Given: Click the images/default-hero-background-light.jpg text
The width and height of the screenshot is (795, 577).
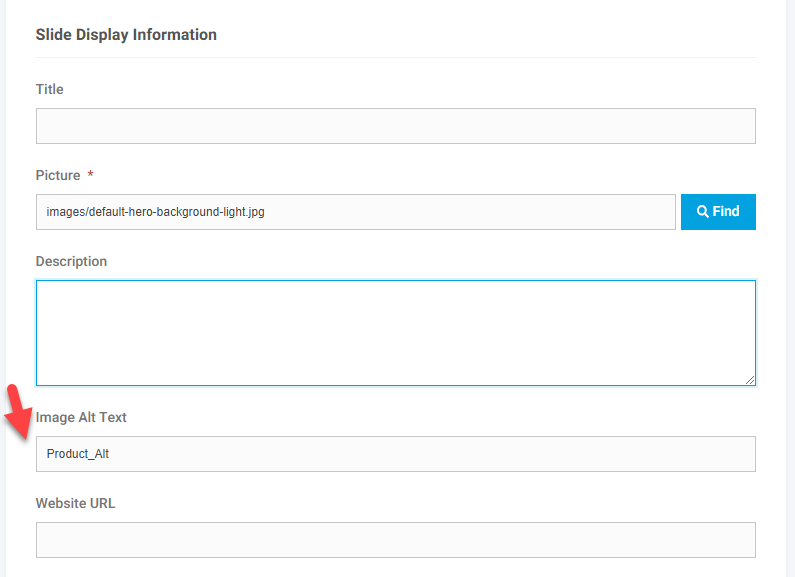Looking at the screenshot, I should 155,212.
